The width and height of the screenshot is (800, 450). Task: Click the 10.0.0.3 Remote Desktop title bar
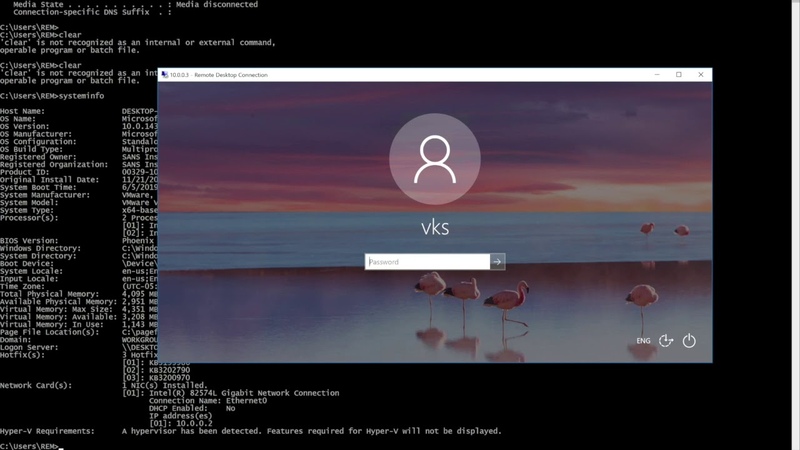coord(400,75)
